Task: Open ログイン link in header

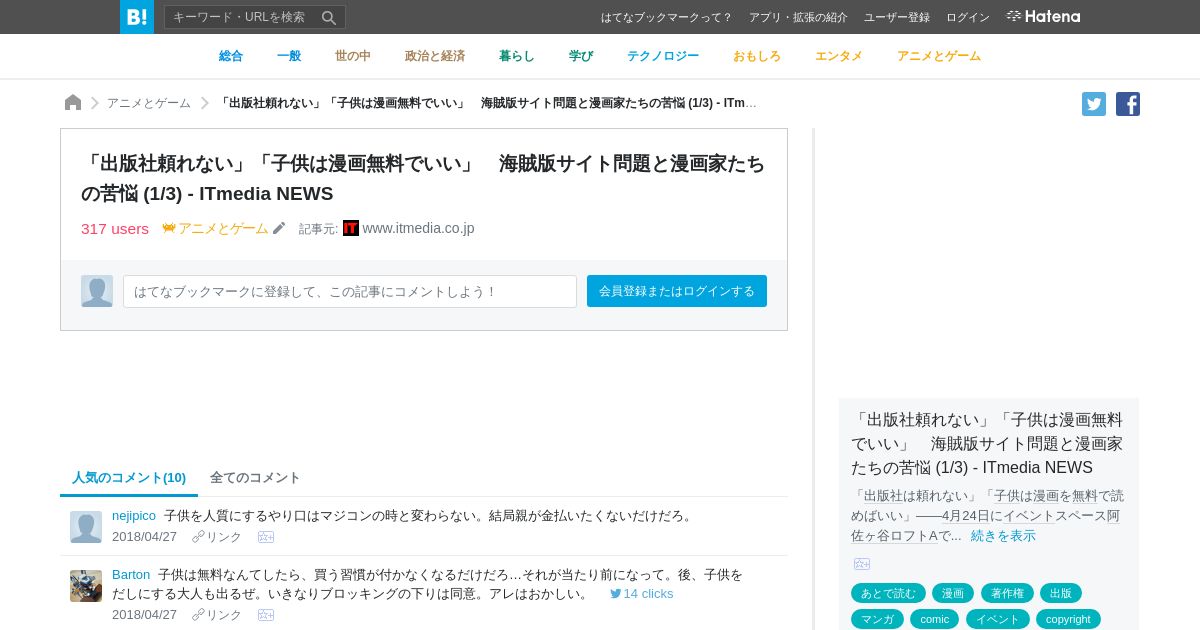Action: pyautogui.click(x=968, y=17)
